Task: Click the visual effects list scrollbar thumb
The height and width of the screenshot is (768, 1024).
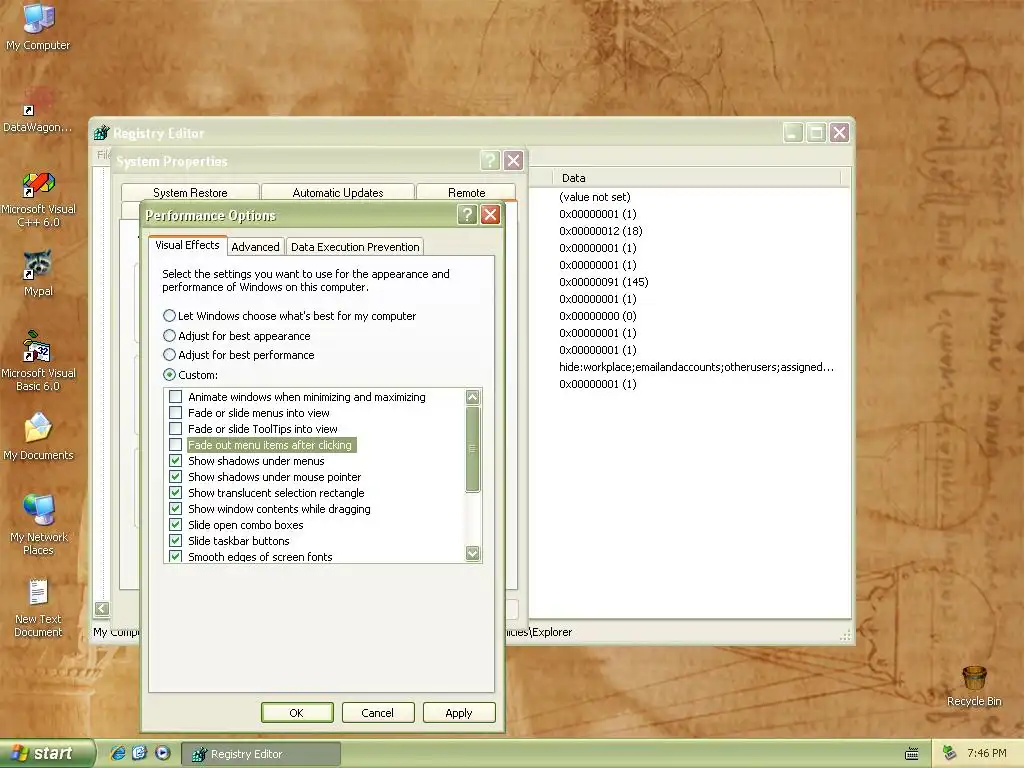Action: tap(473, 449)
